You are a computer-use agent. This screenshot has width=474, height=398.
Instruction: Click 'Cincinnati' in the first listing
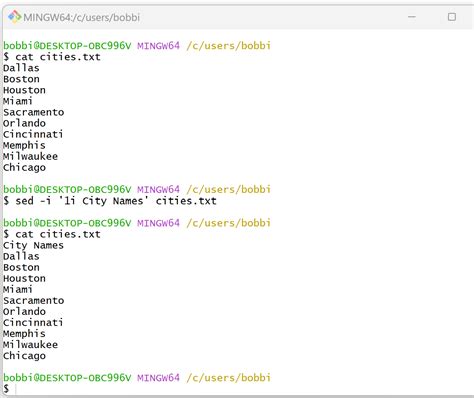pos(33,134)
